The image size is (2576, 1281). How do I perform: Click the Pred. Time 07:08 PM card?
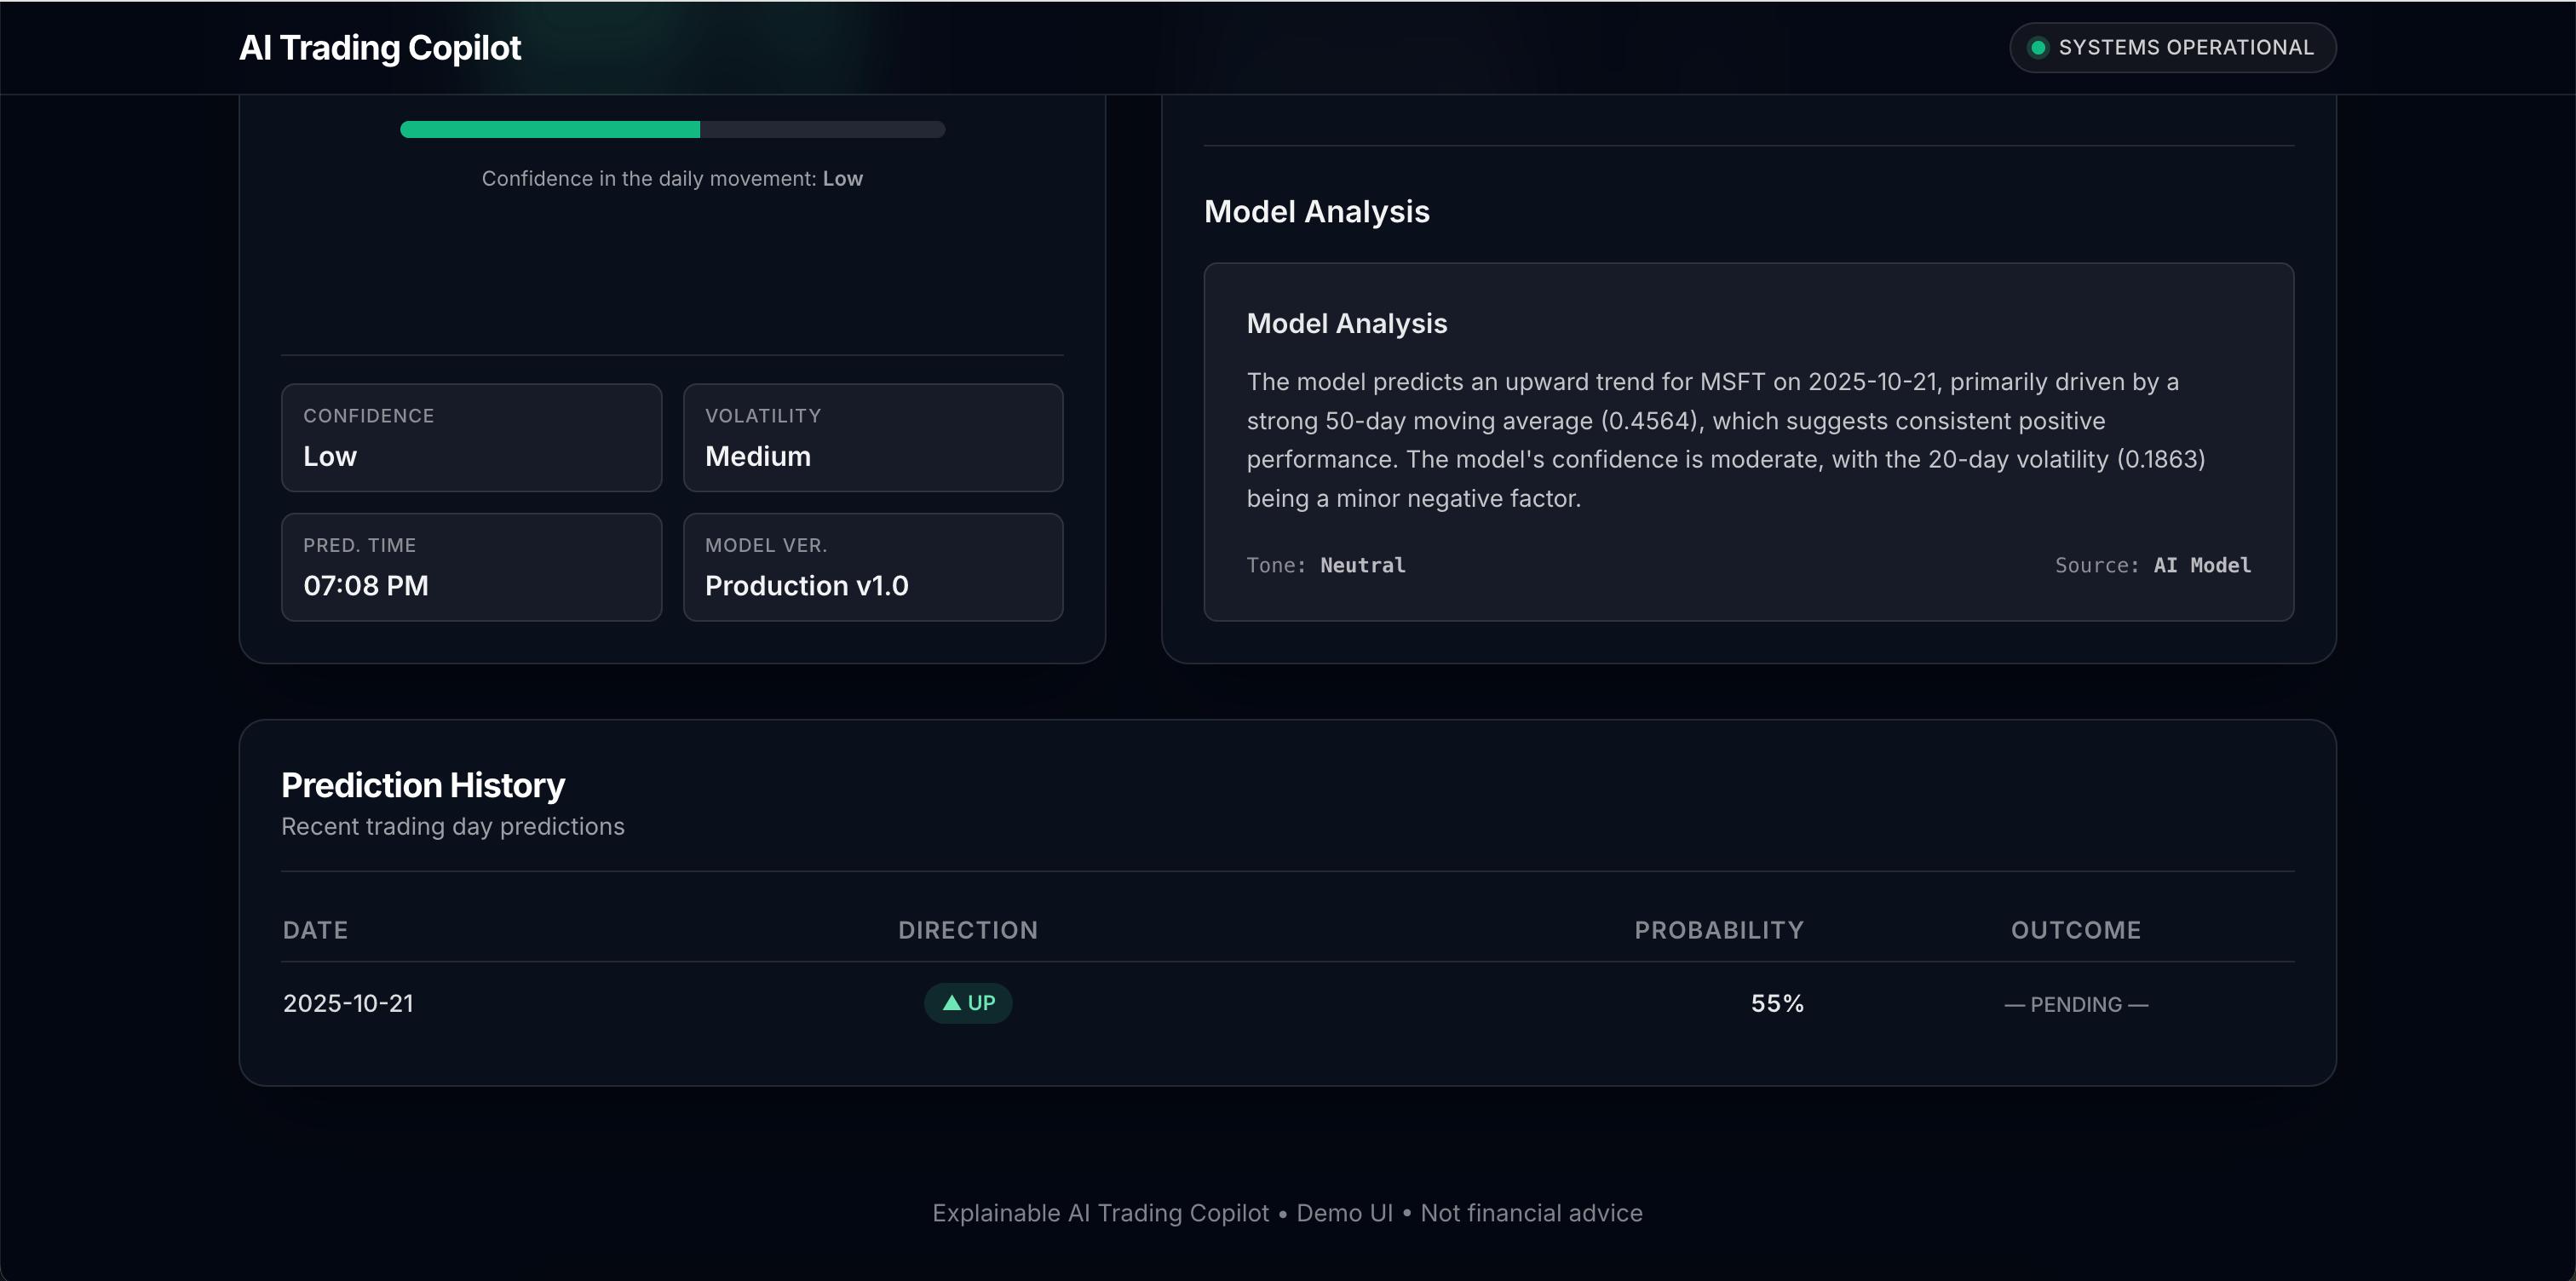471,567
